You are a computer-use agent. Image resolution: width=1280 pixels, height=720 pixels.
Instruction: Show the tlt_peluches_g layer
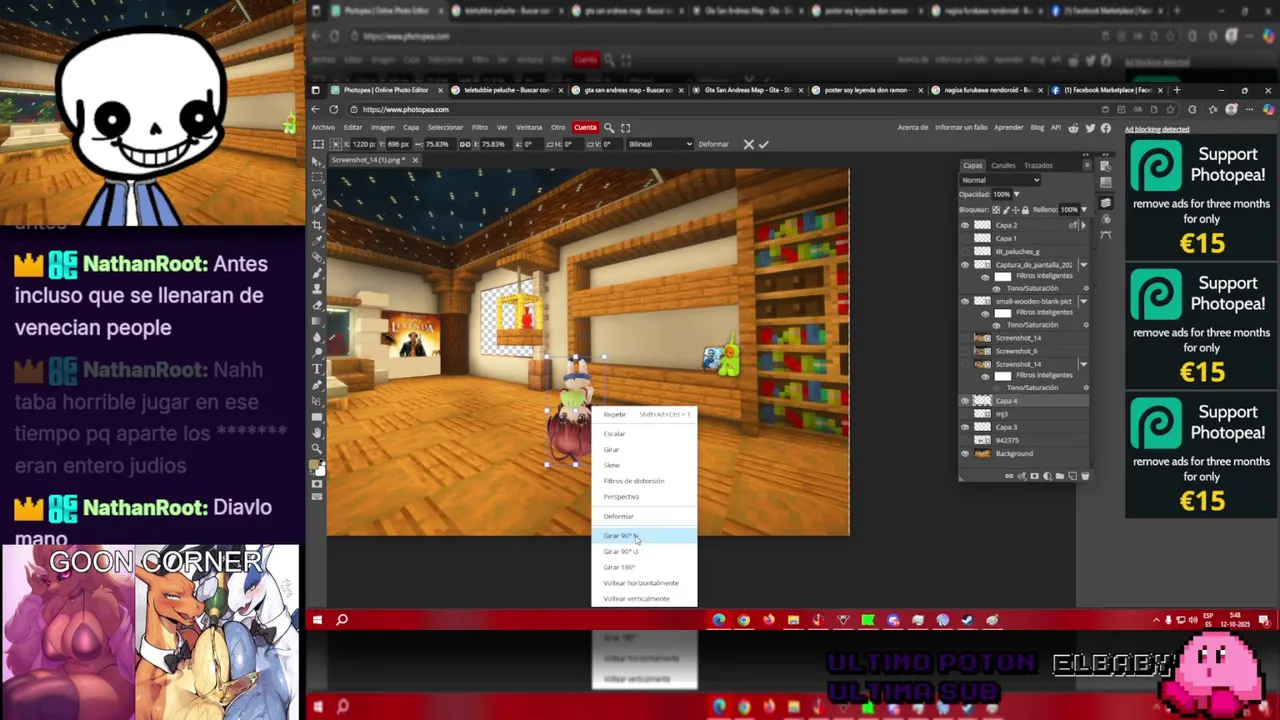pos(965,252)
